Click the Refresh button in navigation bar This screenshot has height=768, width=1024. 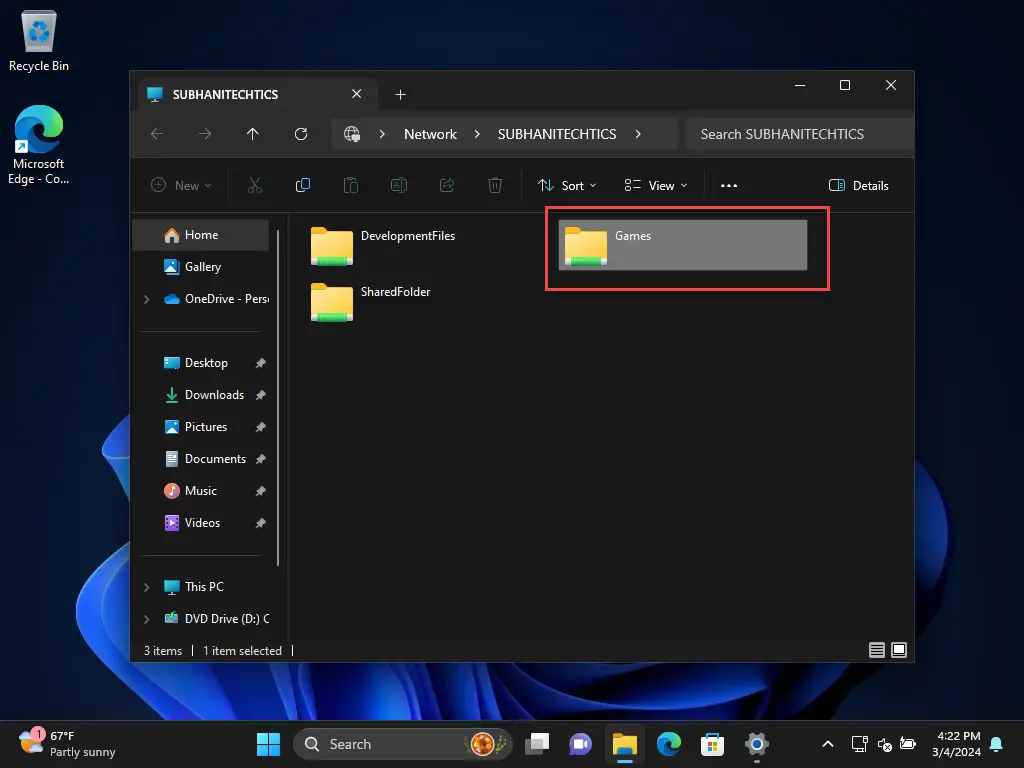coord(301,134)
